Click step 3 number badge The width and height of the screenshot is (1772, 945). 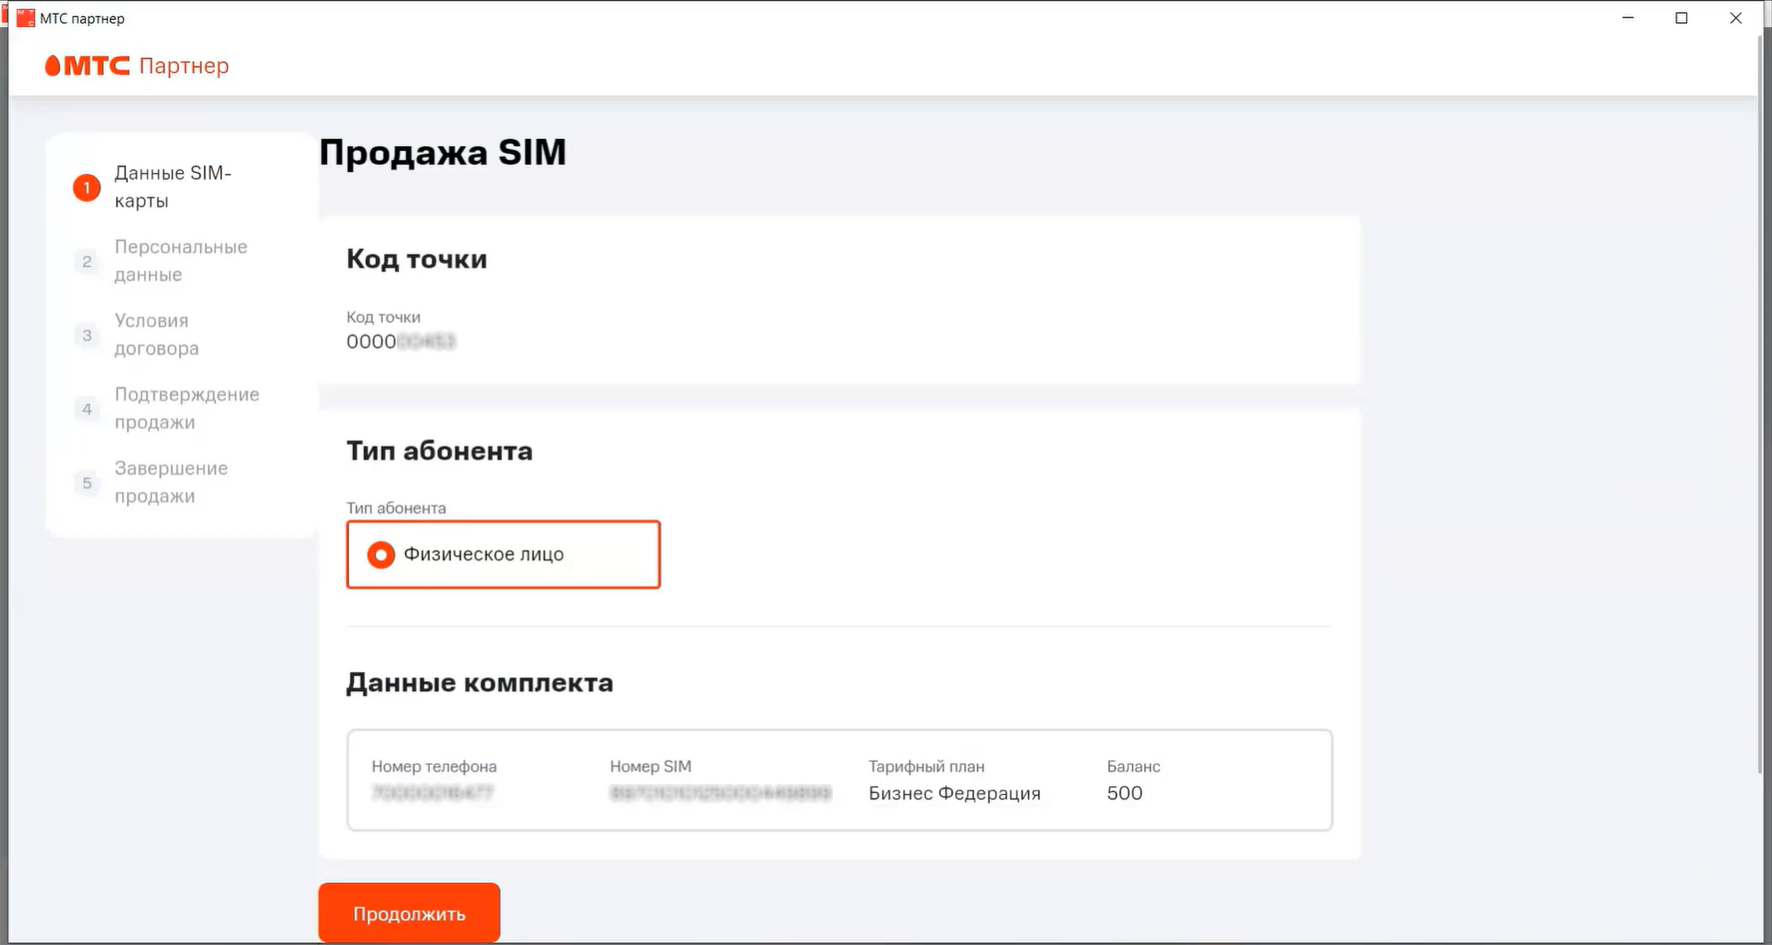click(87, 336)
